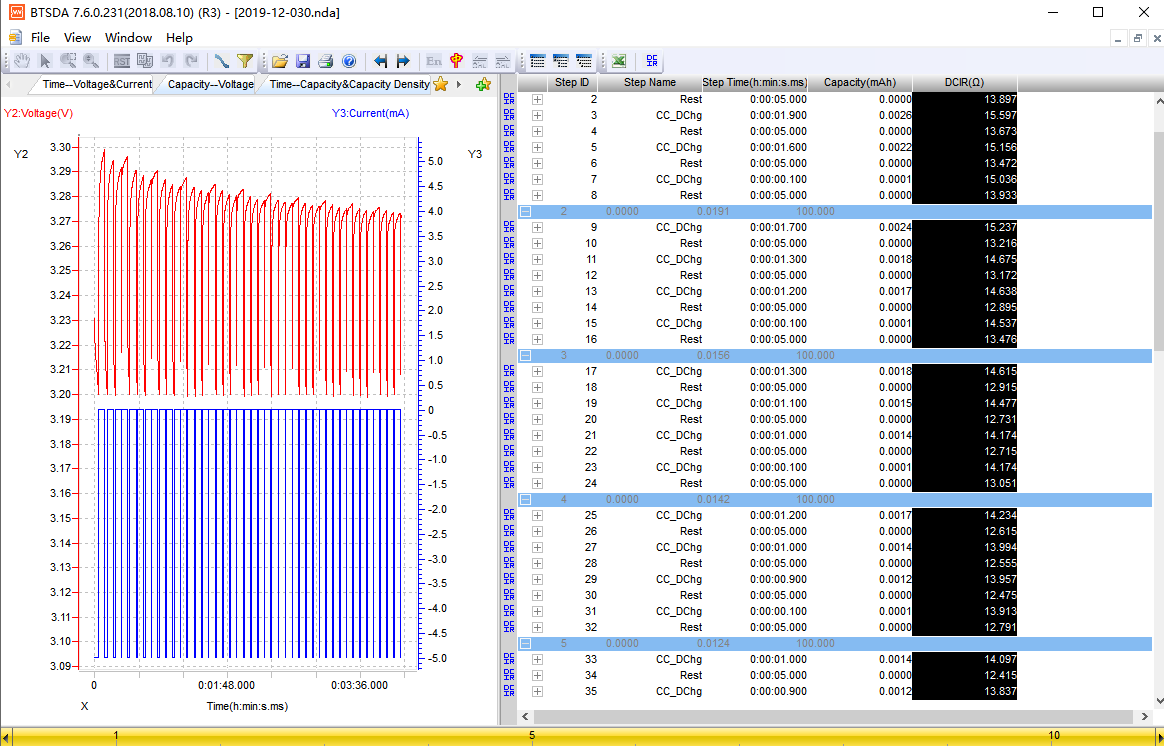Collapse the cycle 2 group row
Viewport: 1164px width, 746px height.
tap(526, 212)
